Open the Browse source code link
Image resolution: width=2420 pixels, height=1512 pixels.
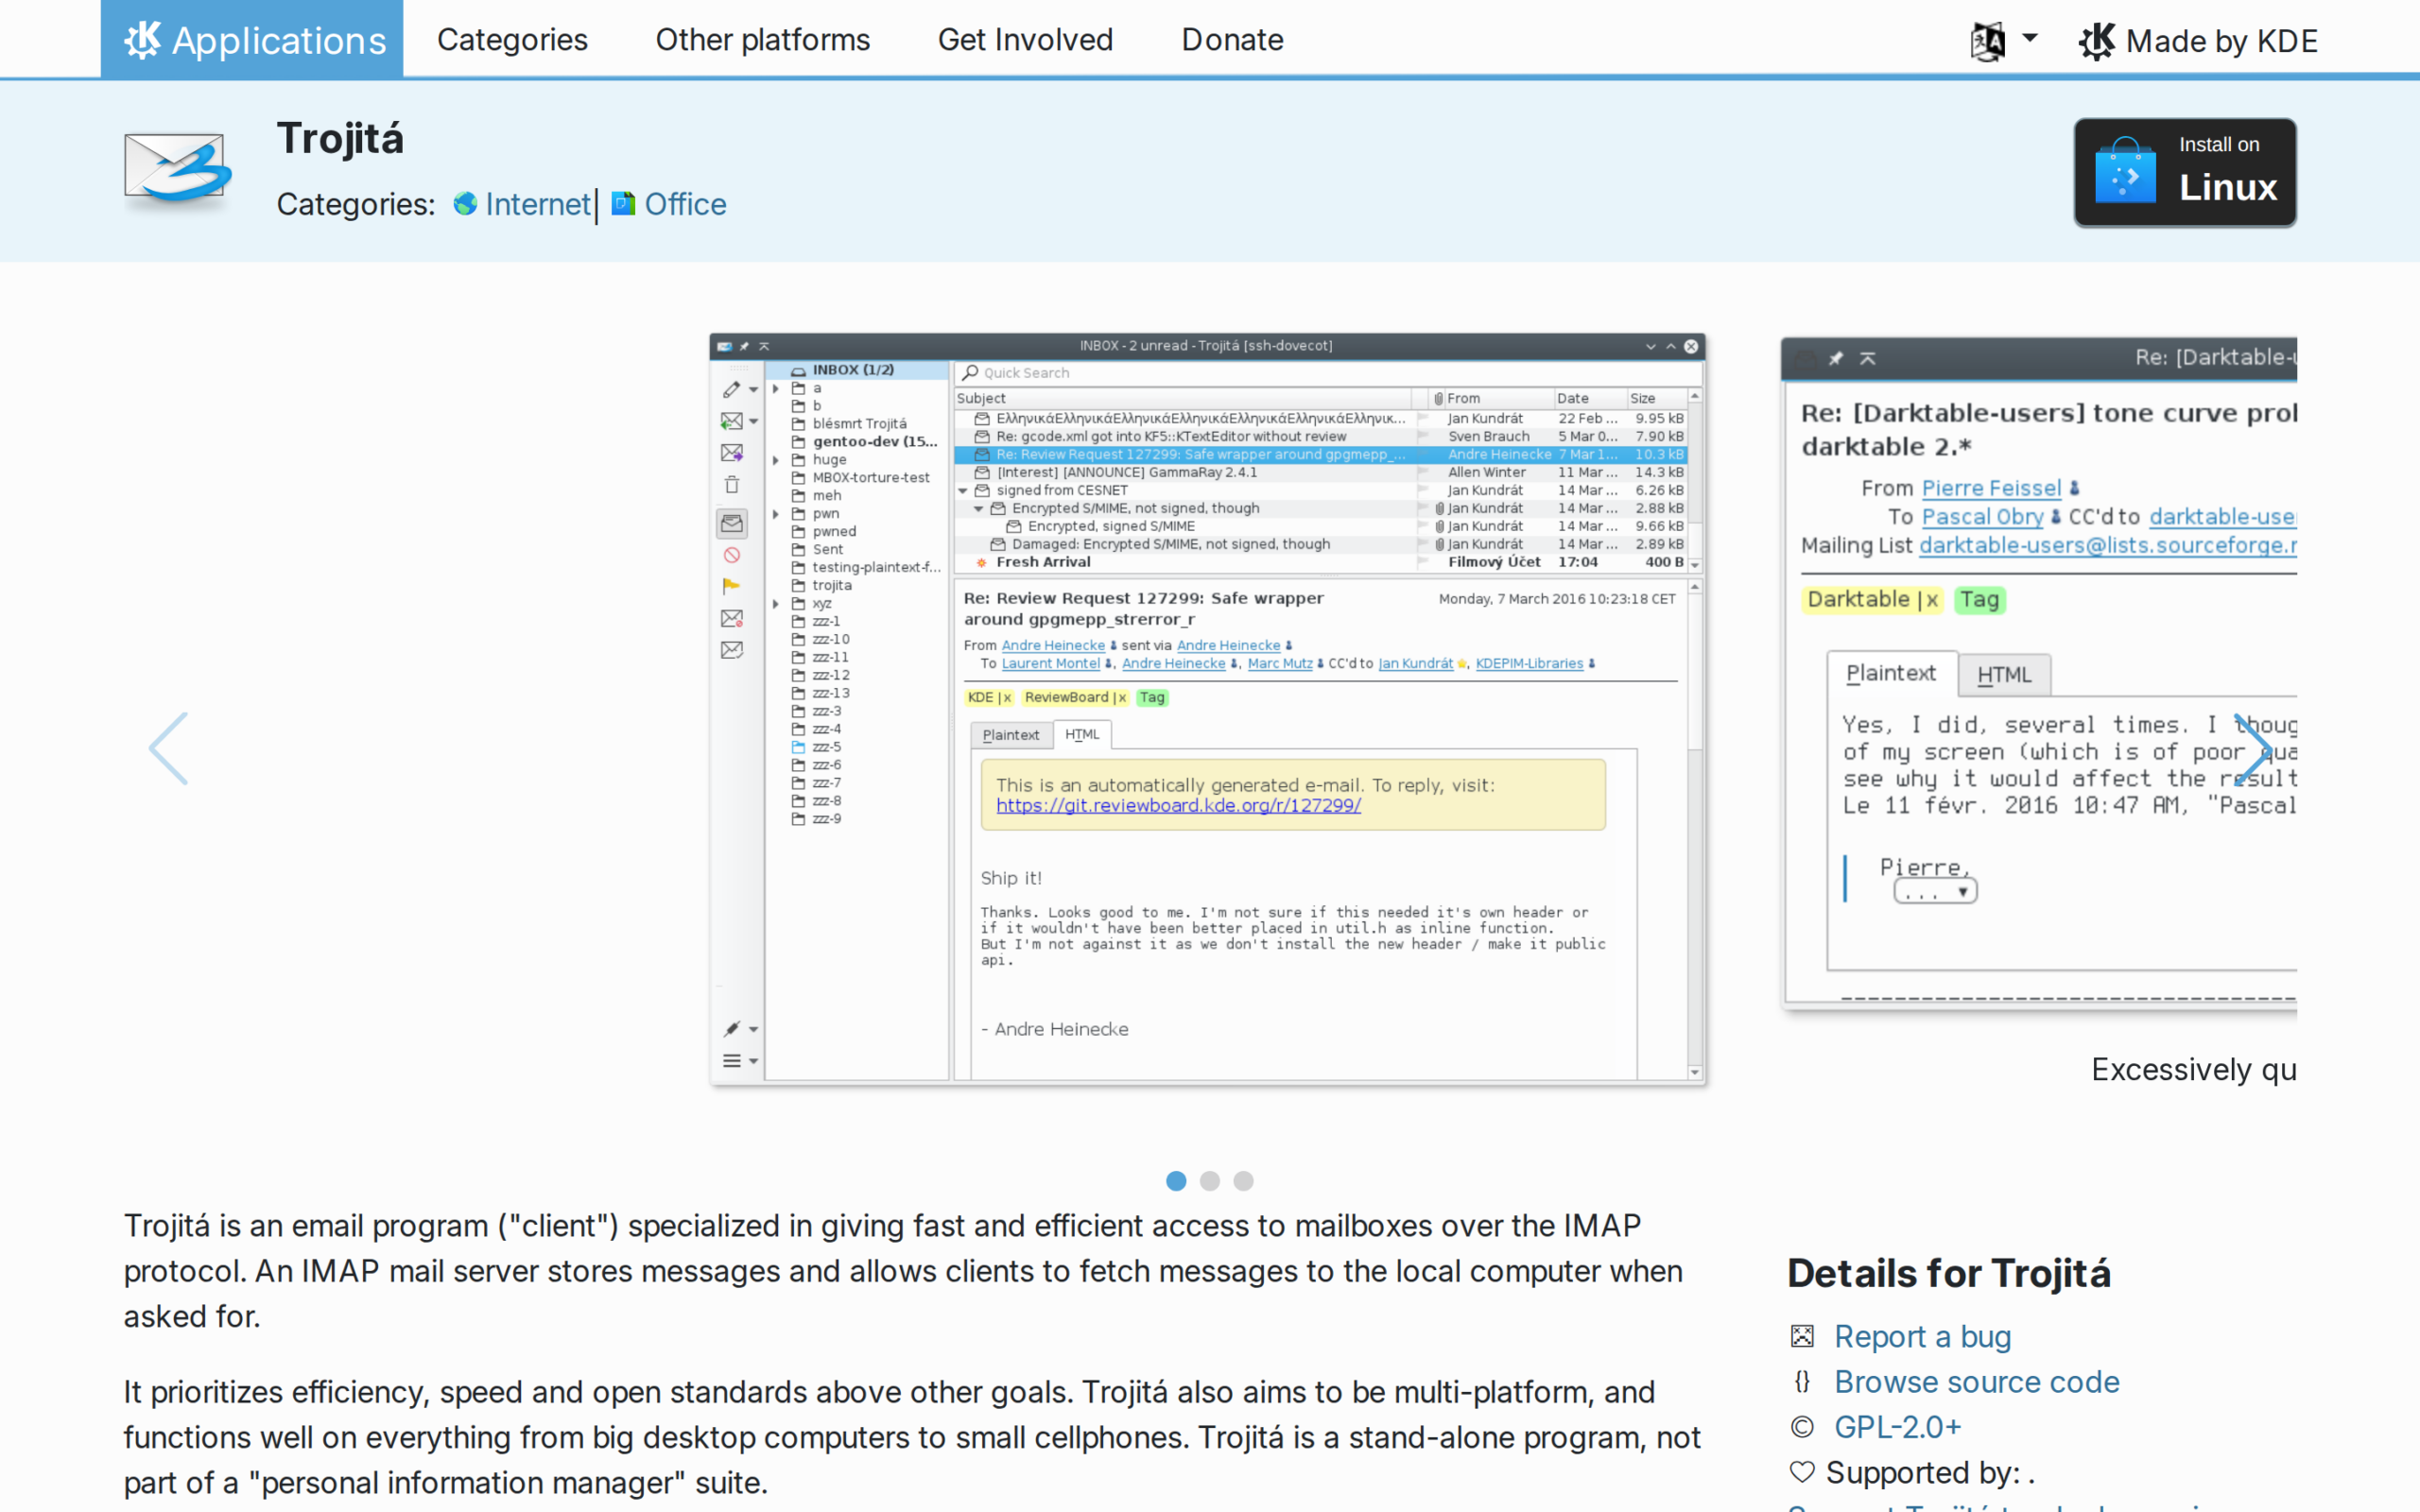click(x=1976, y=1382)
